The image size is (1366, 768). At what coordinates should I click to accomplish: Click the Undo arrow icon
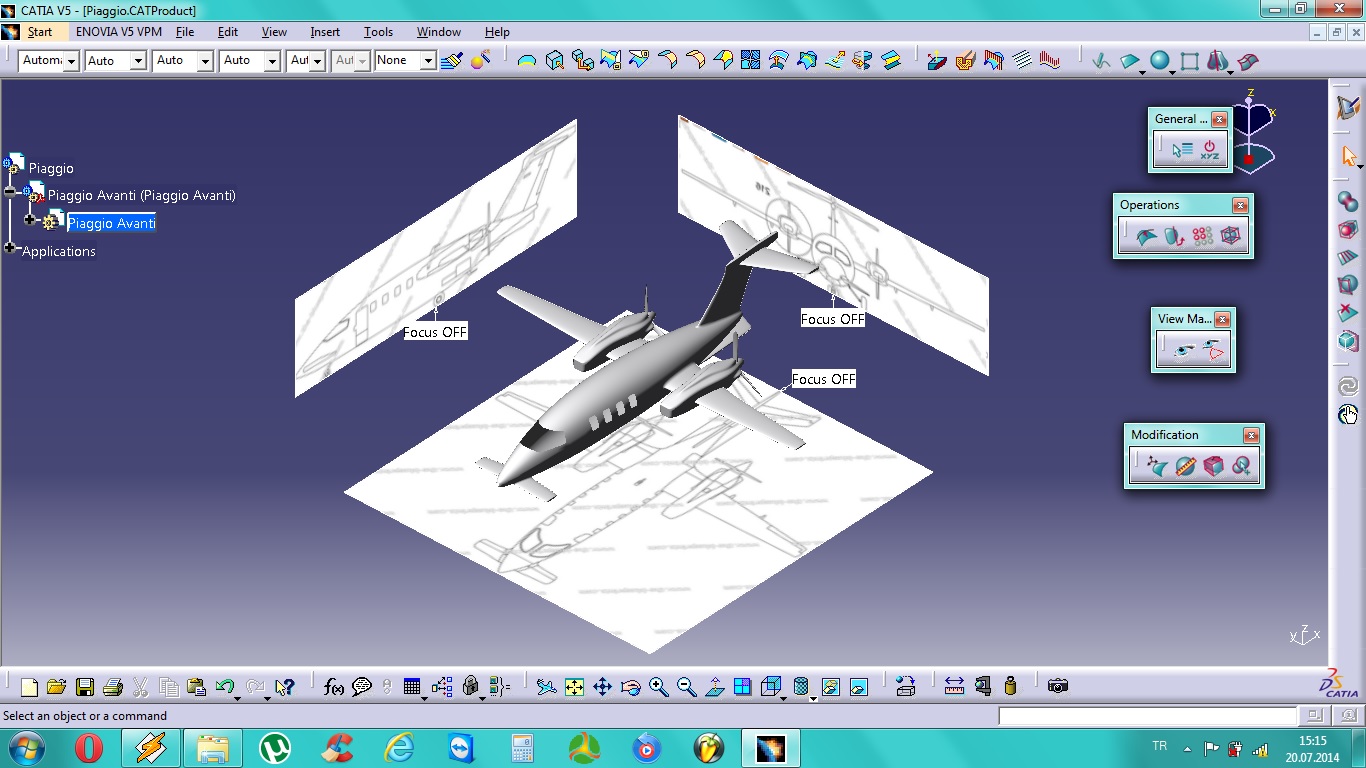tap(225, 687)
